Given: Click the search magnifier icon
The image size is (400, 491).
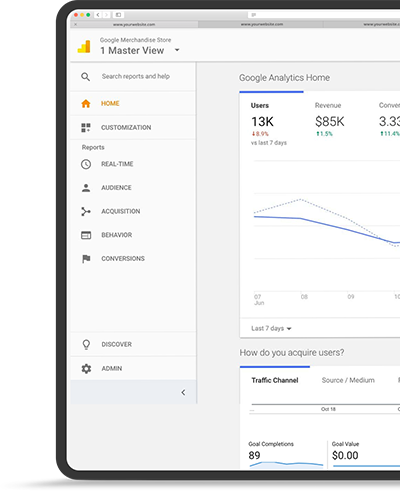Looking at the screenshot, I should [x=86, y=77].
